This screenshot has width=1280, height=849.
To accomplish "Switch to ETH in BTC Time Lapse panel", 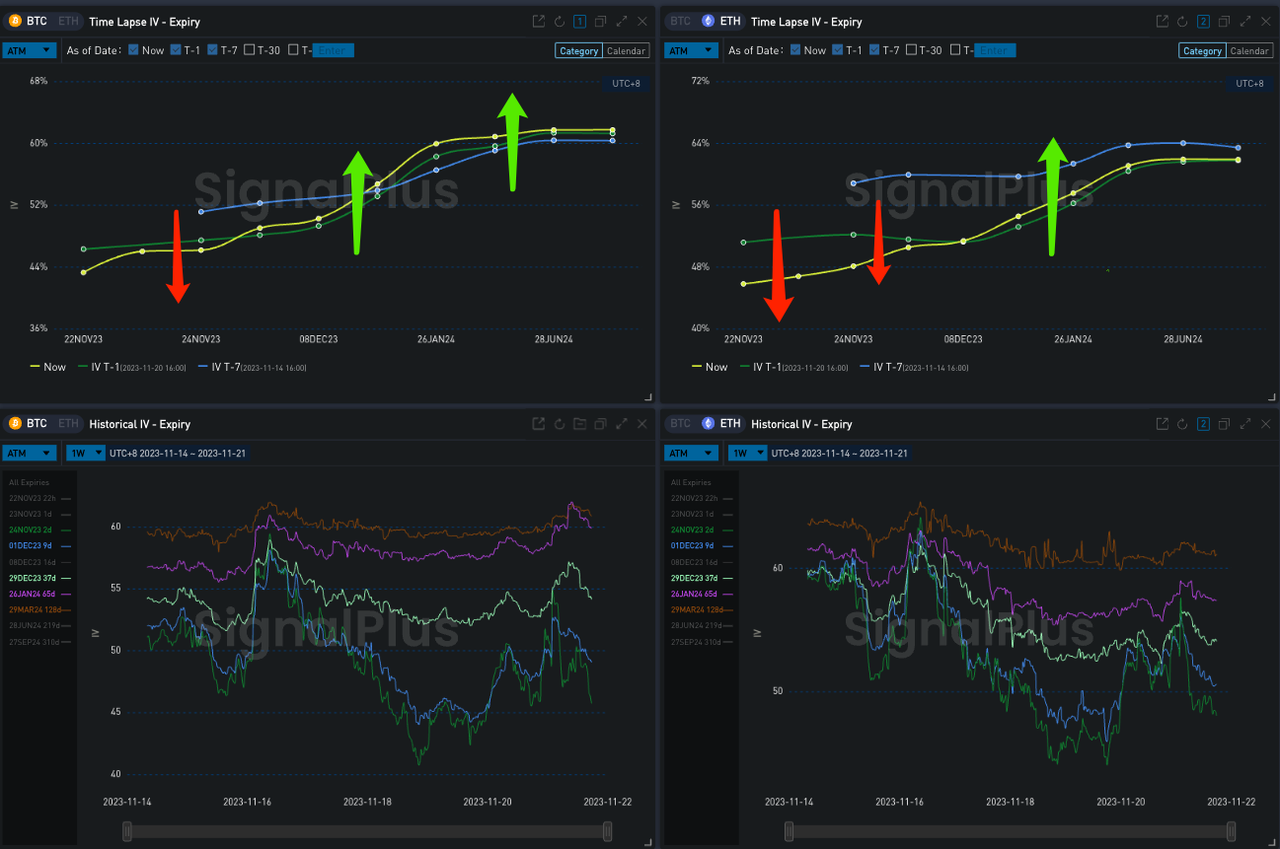I will [68, 21].
